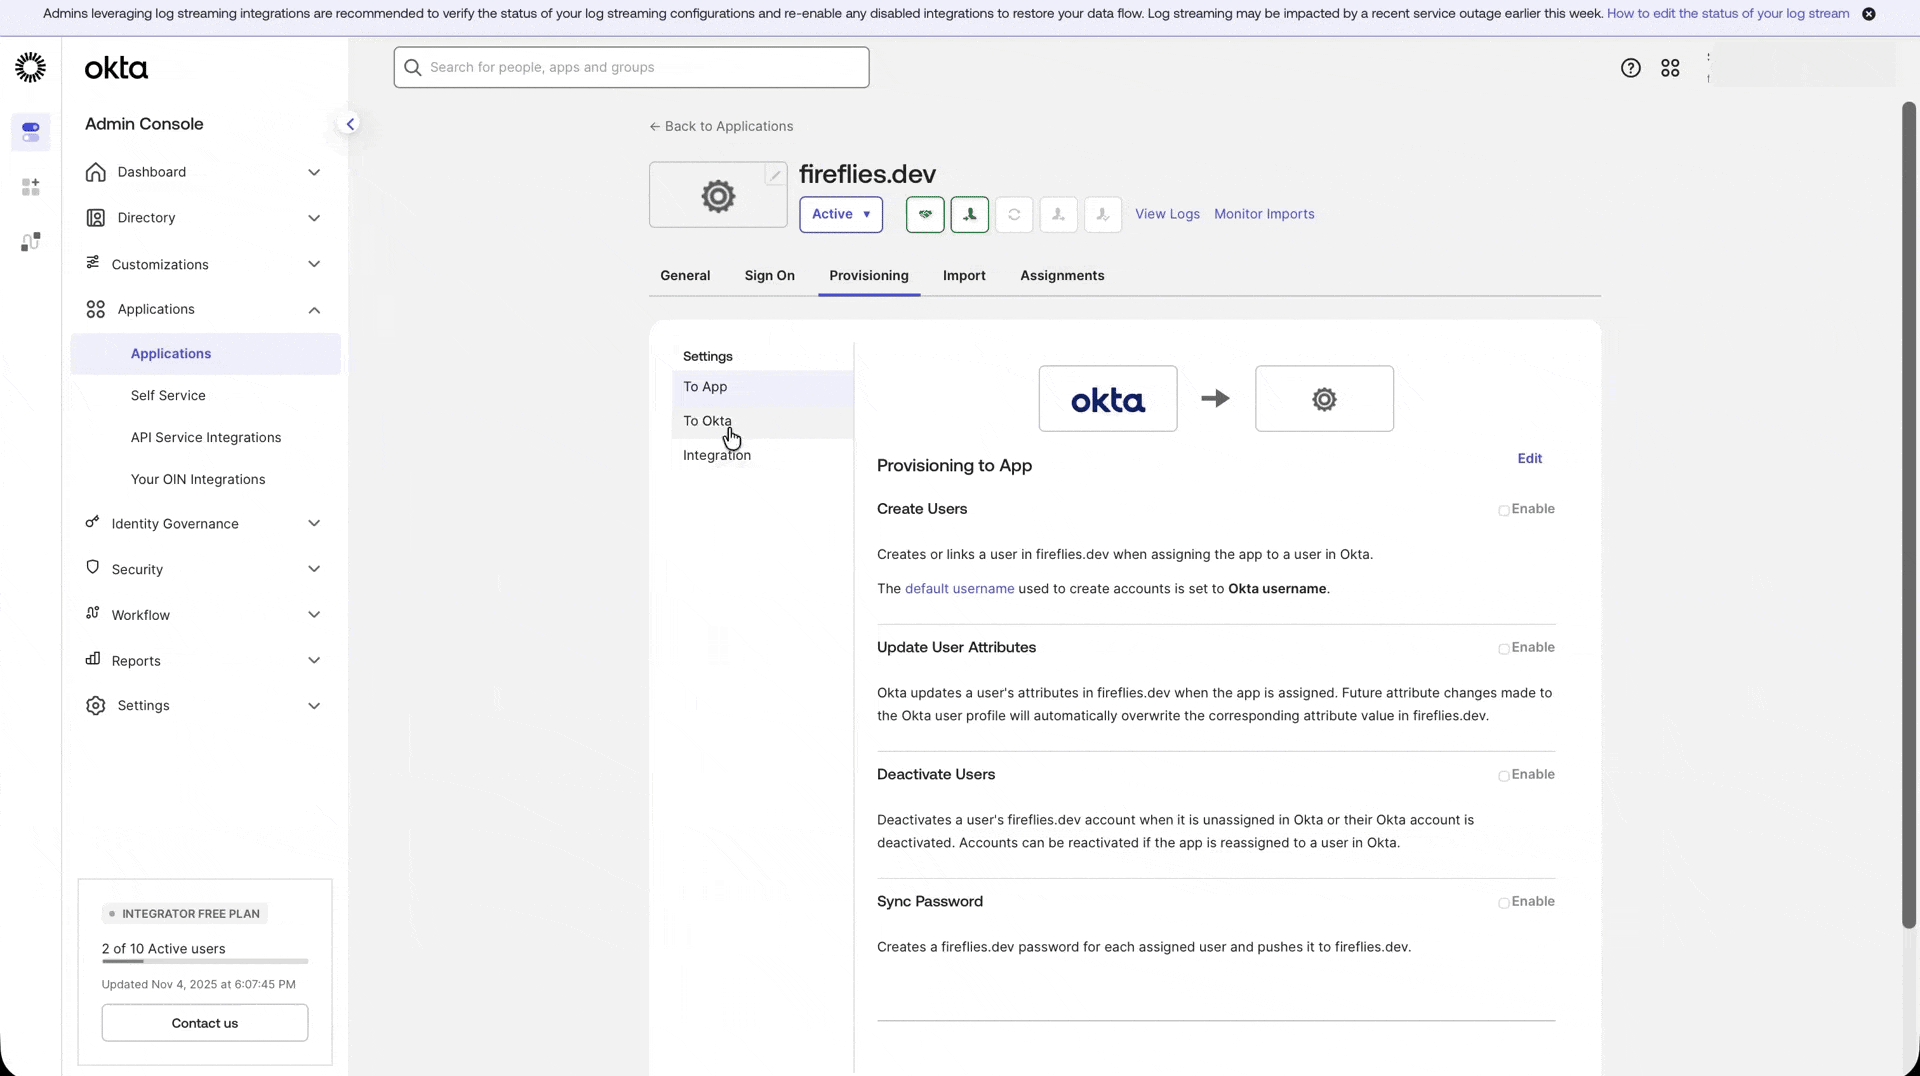This screenshot has height=1076, width=1920.
Task: Click the green import users status icon
Action: click(x=969, y=214)
